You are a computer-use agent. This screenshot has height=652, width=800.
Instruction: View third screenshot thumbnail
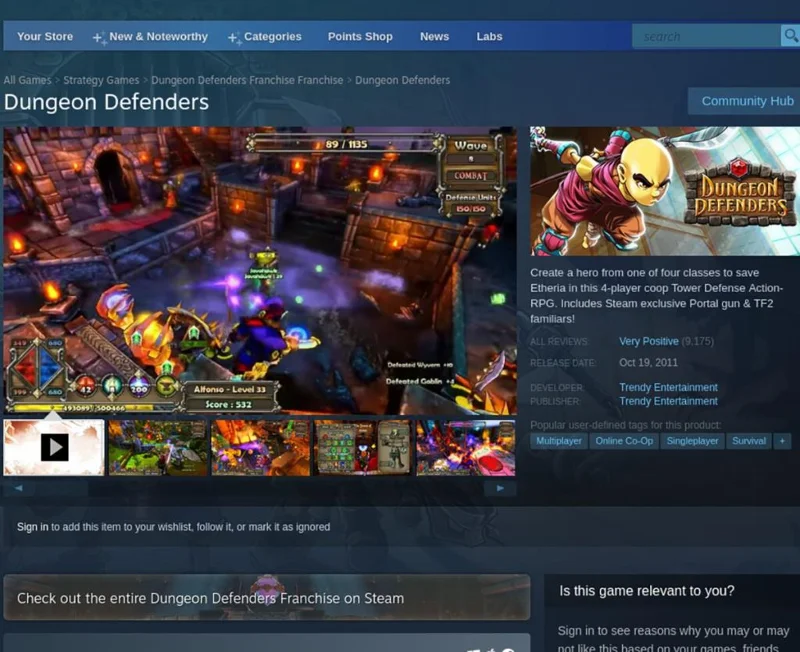260,447
